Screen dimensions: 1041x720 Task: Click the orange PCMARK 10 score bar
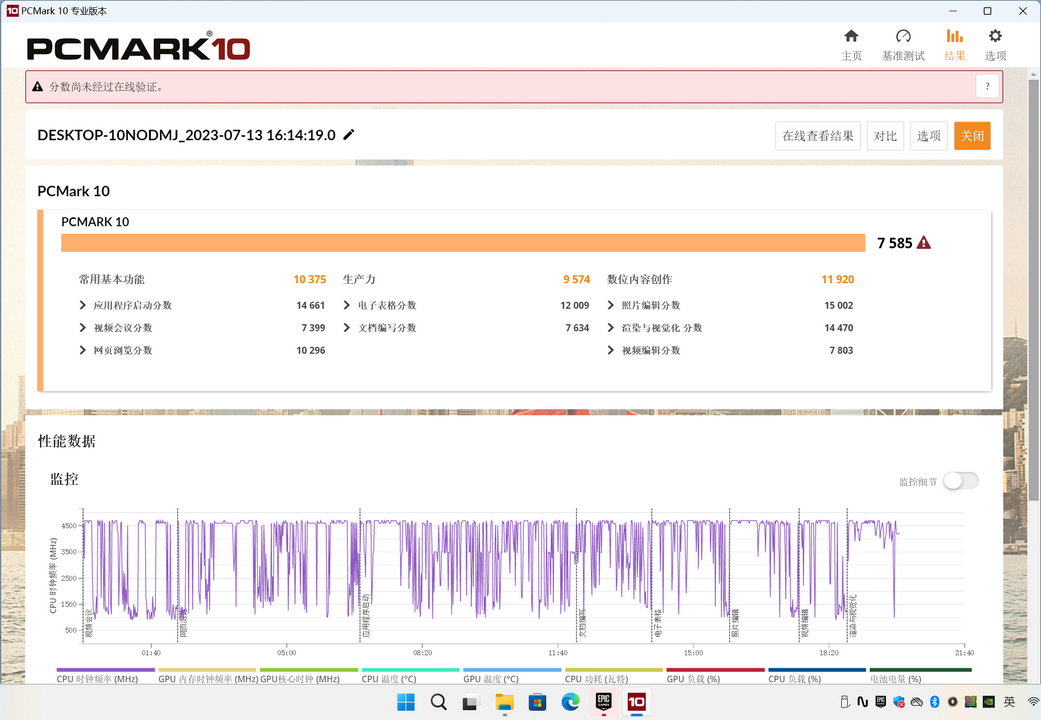pos(463,243)
